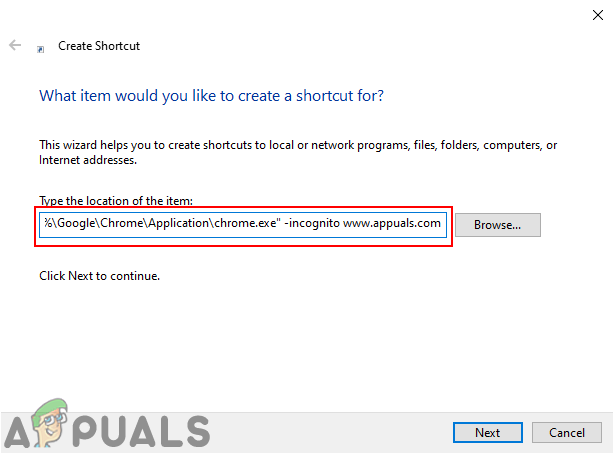
Task: Click the 'Click Next to continue.' text
Action: coord(99,276)
